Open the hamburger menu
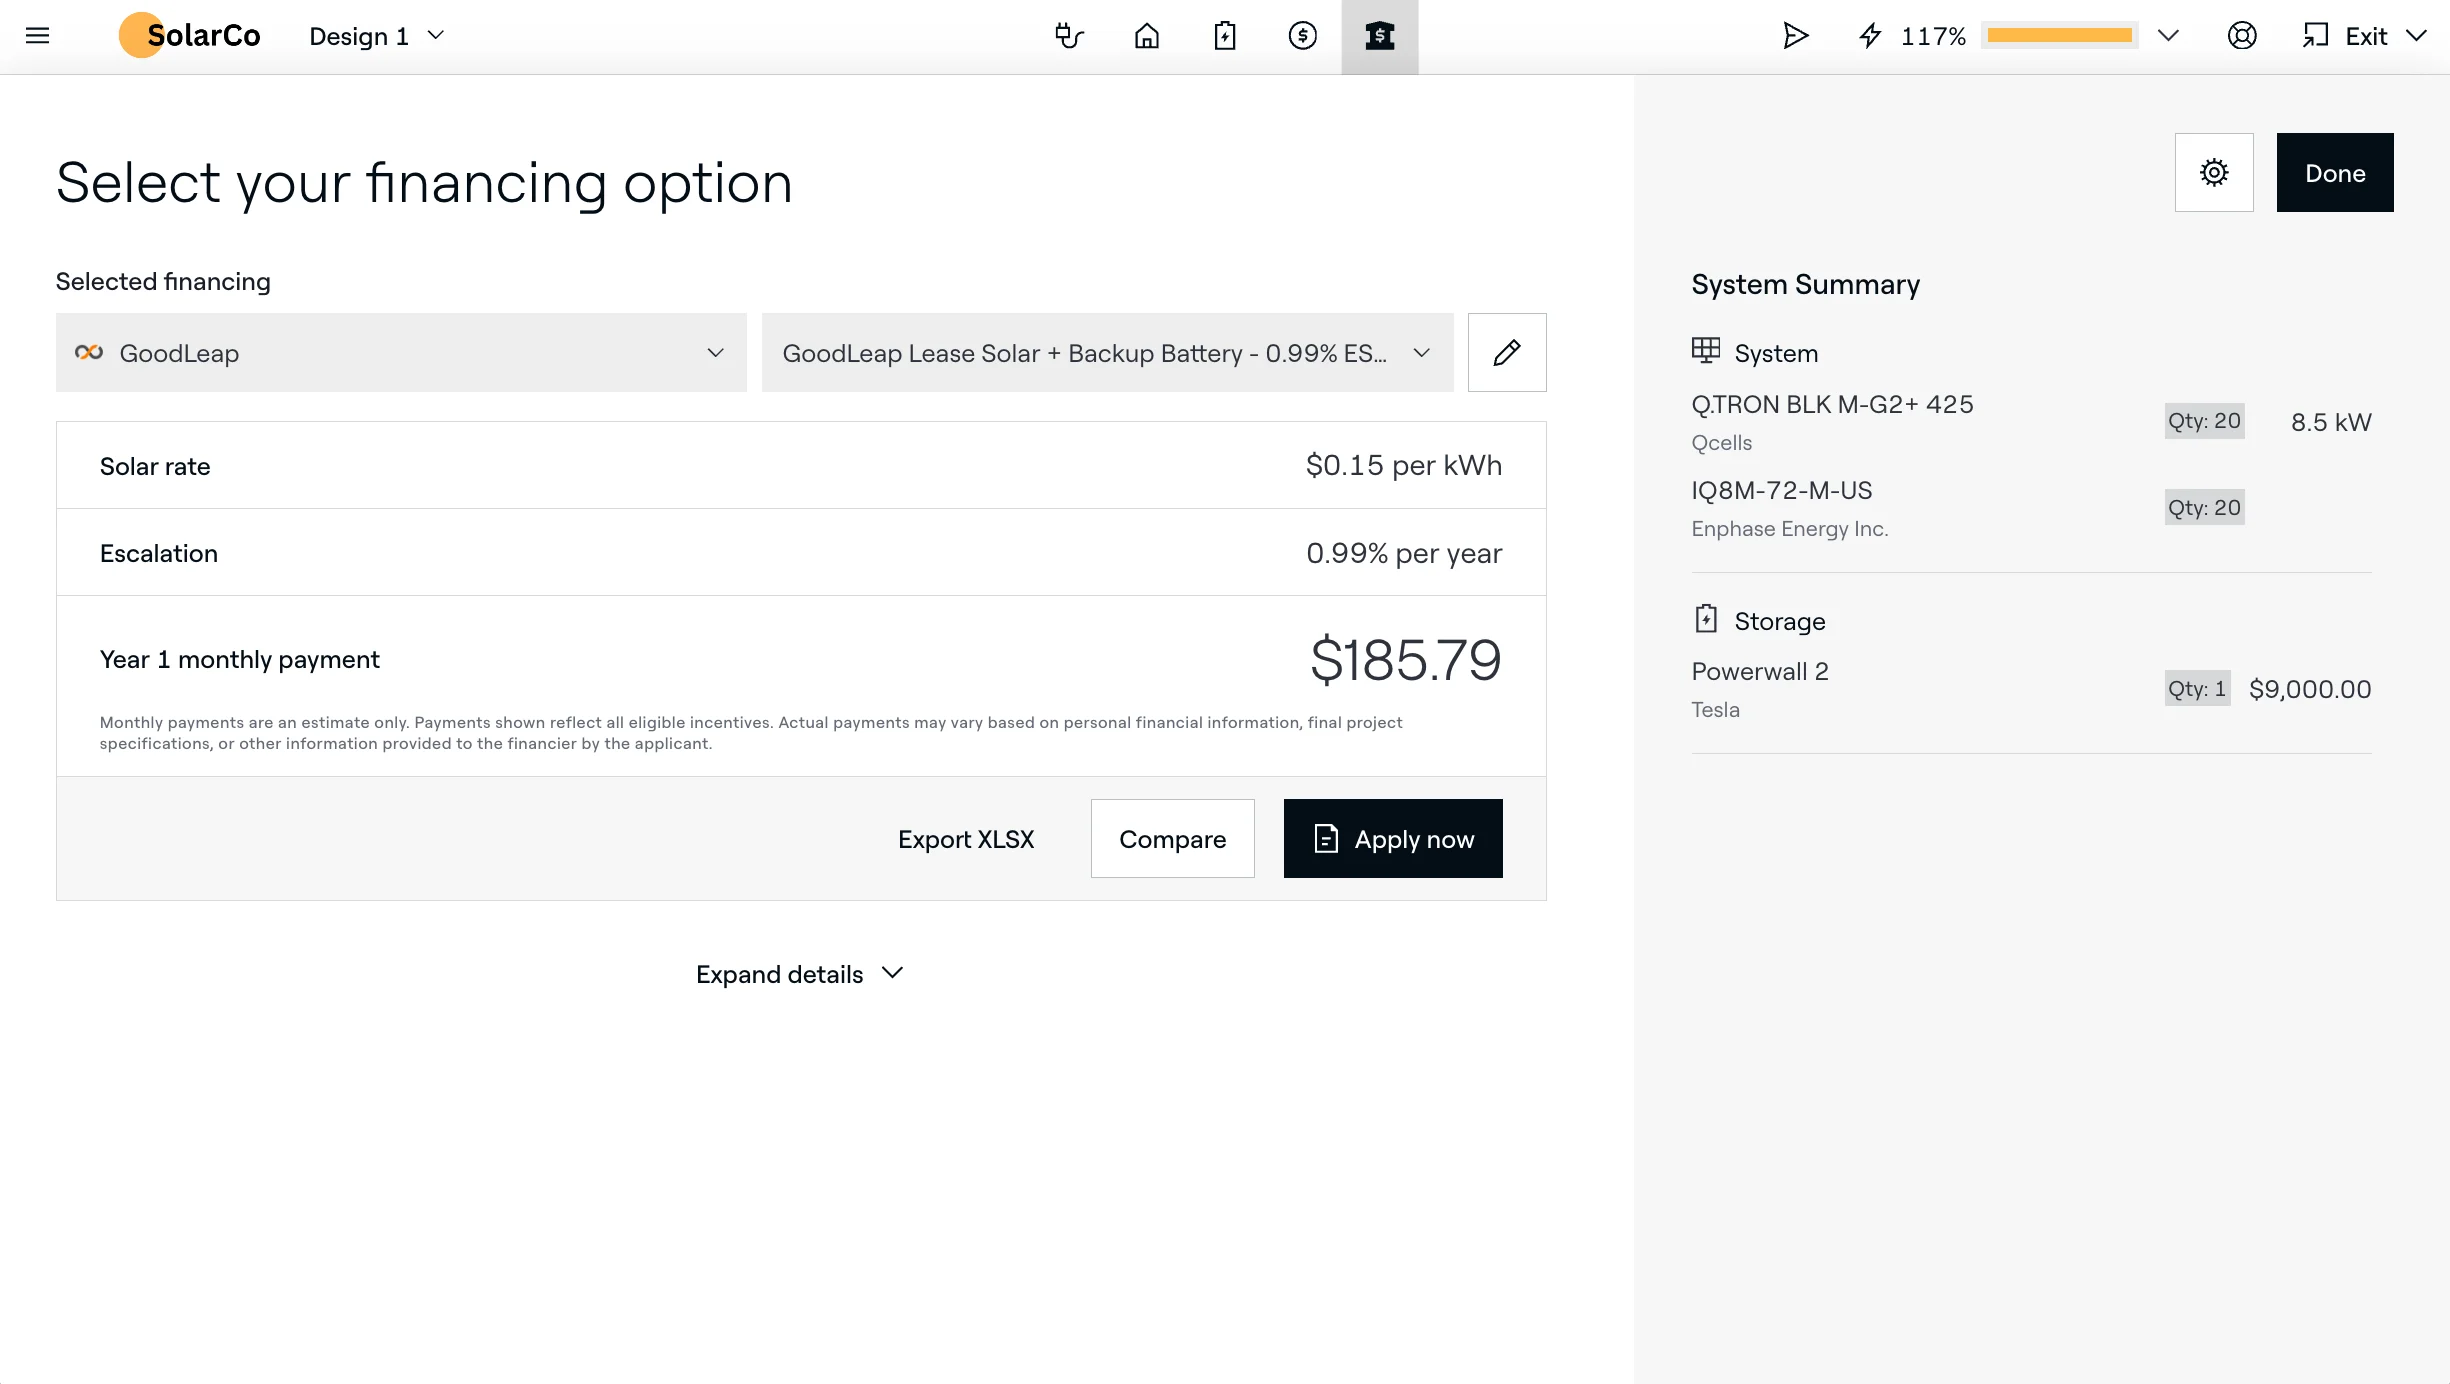 coord(37,36)
